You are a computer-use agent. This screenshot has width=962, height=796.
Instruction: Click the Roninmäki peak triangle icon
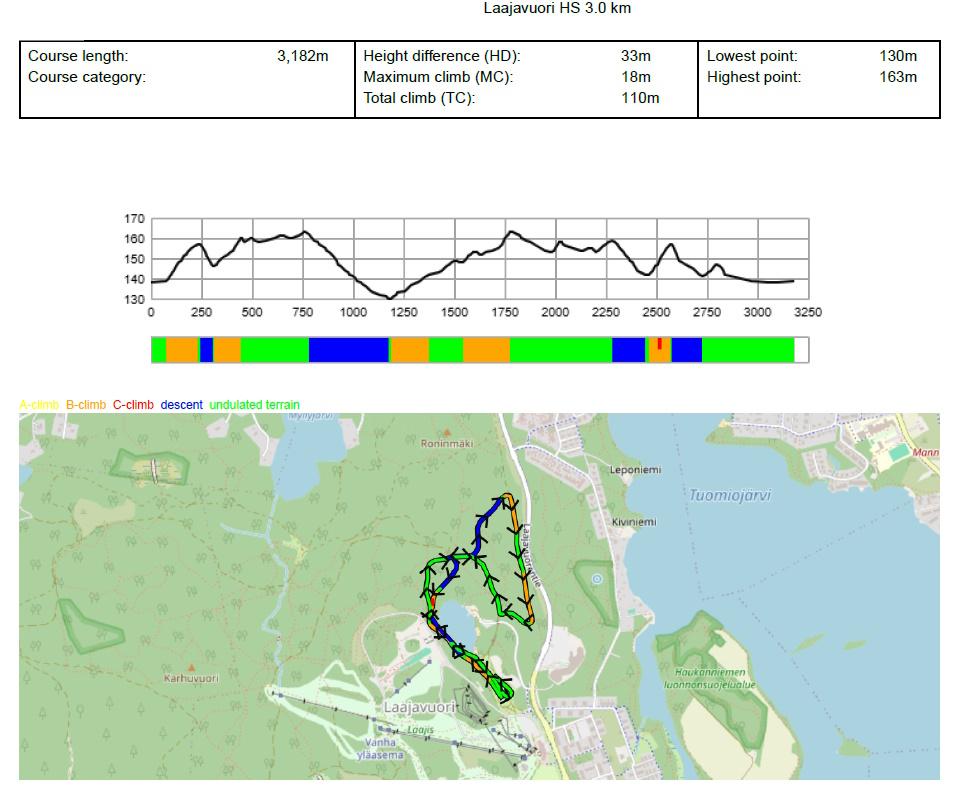pyautogui.click(x=447, y=433)
